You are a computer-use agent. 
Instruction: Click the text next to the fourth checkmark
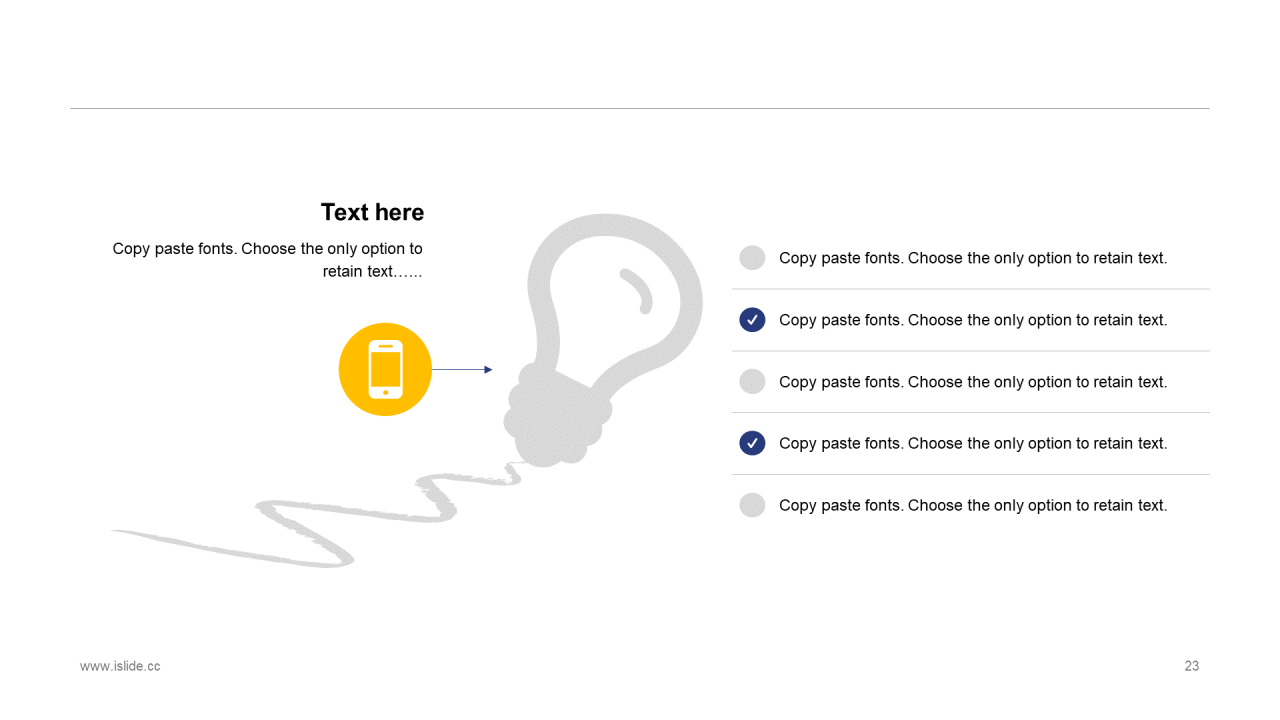point(973,443)
